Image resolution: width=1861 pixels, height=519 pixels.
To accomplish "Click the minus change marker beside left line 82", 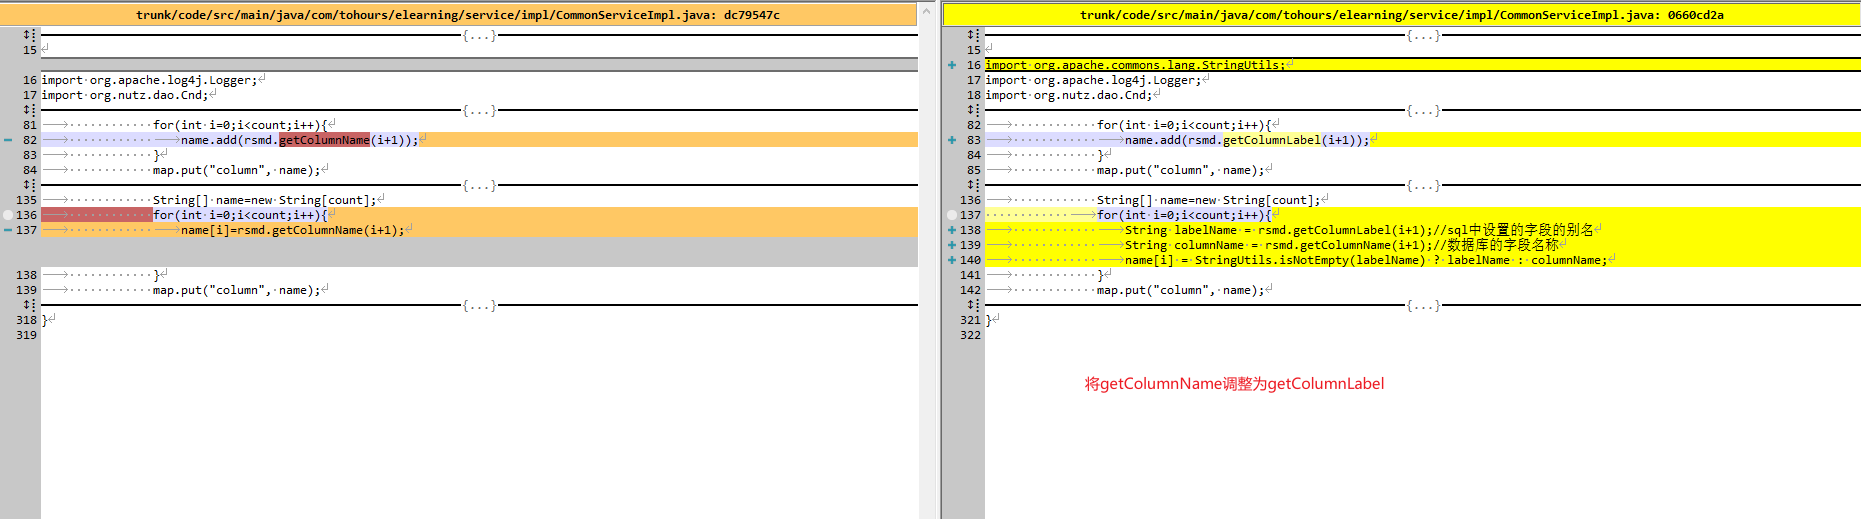I will coord(8,140).
